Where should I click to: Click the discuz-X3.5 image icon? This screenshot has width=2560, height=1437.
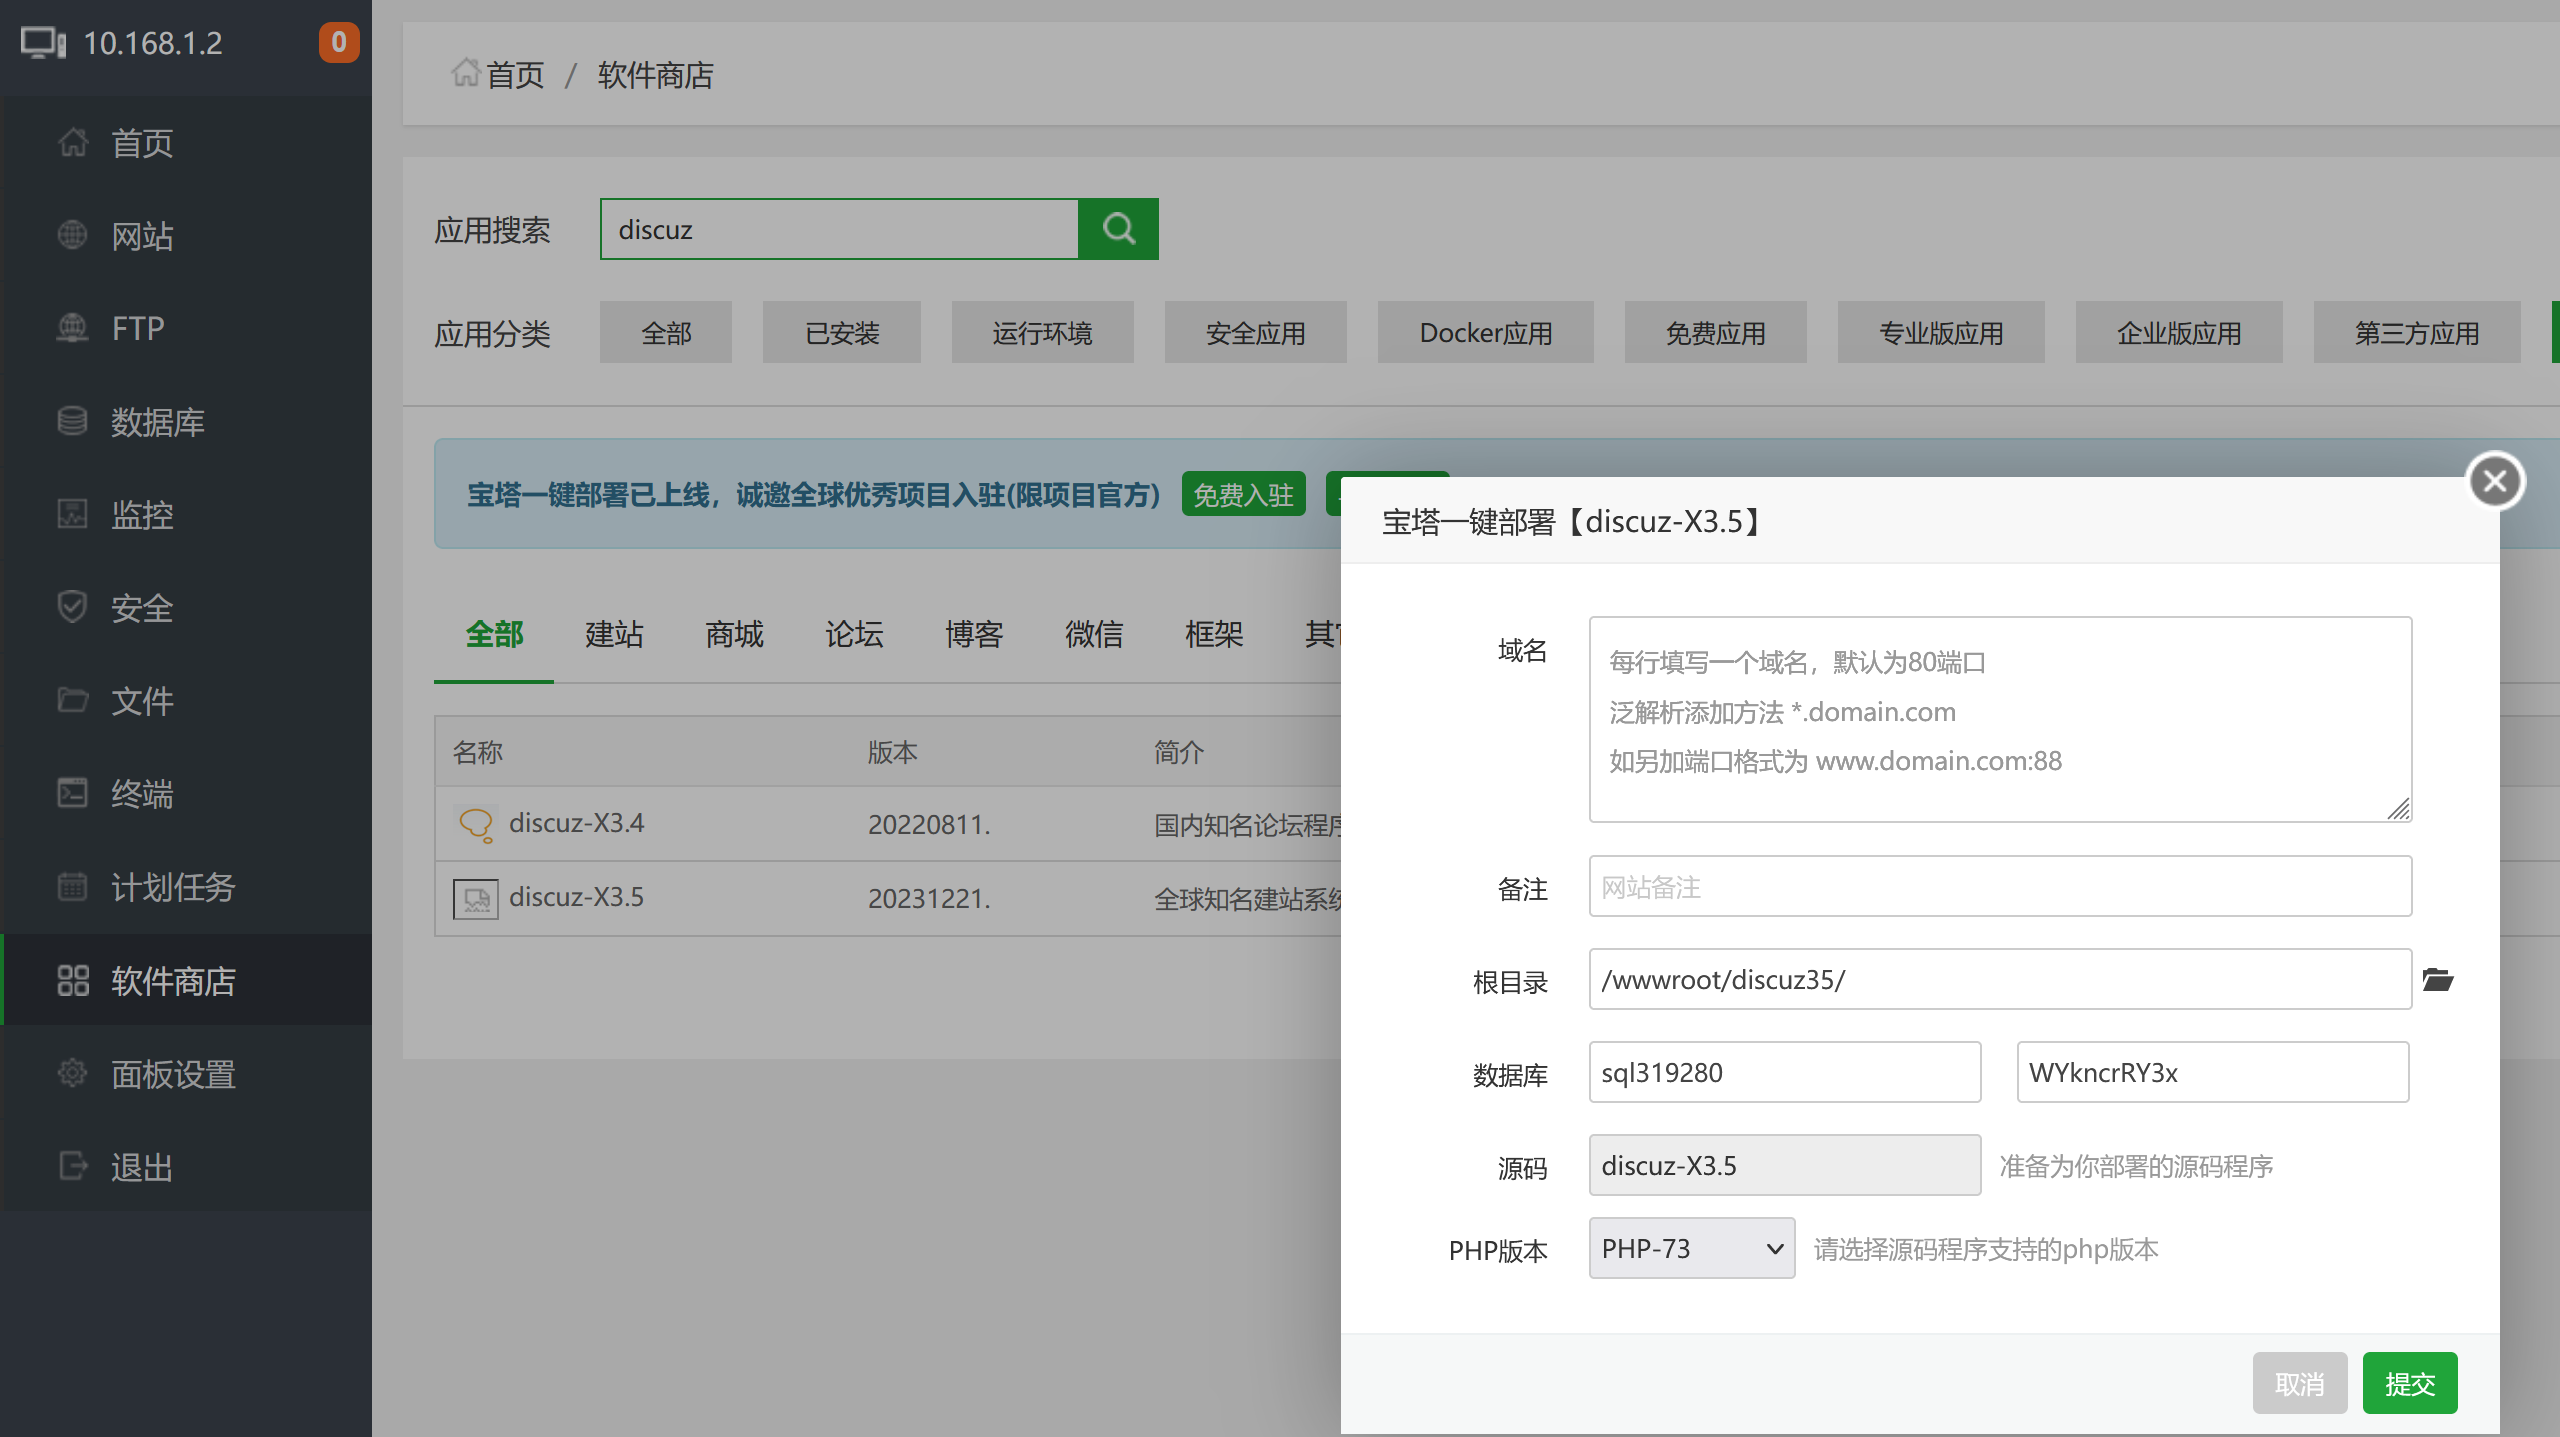click(476, 899)
